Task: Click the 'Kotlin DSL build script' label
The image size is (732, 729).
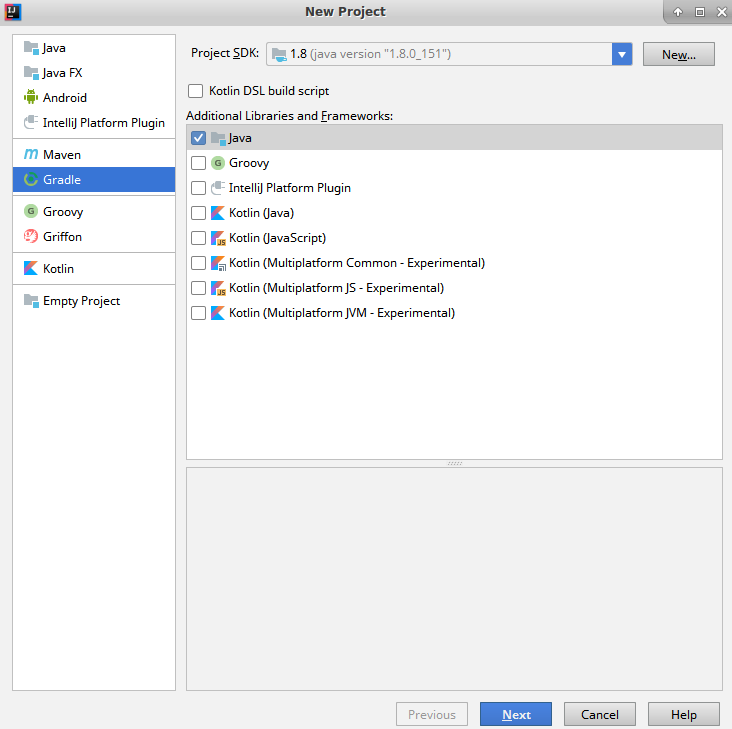Action: (269, 91)
